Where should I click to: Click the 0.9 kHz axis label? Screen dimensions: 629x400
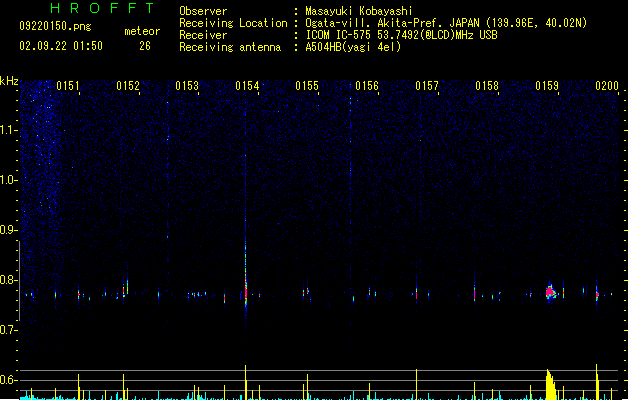coord(8,230)
